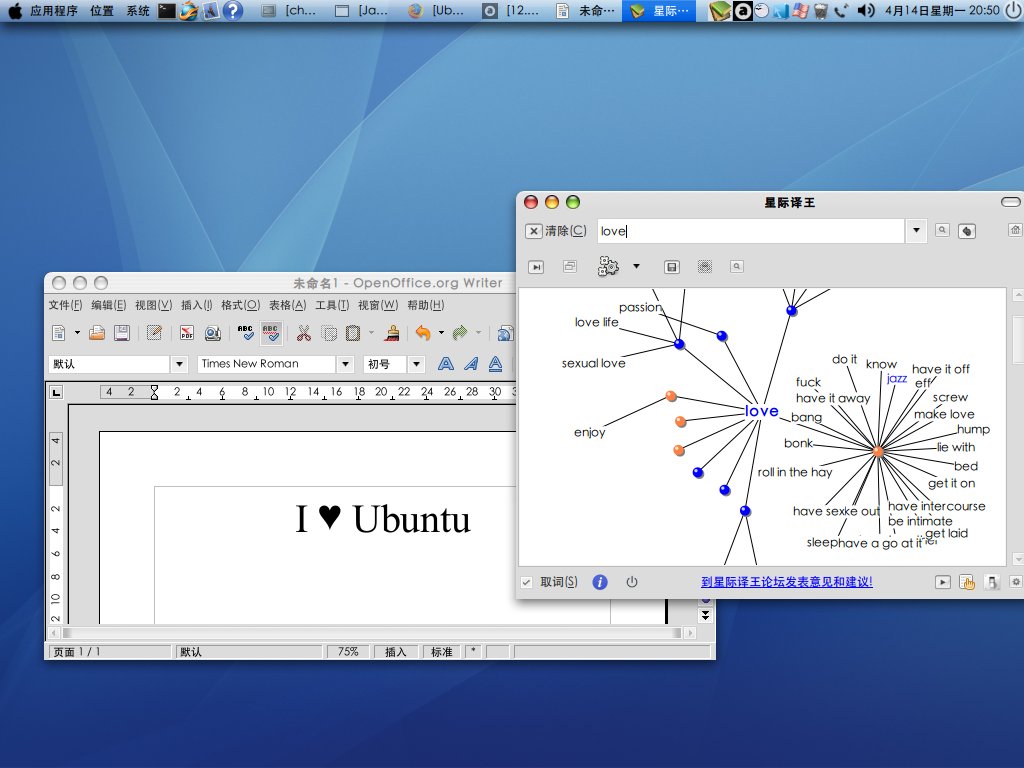Click the blue info icon in 星际译王
1024x768 pixels.
(x=600, y=582)
